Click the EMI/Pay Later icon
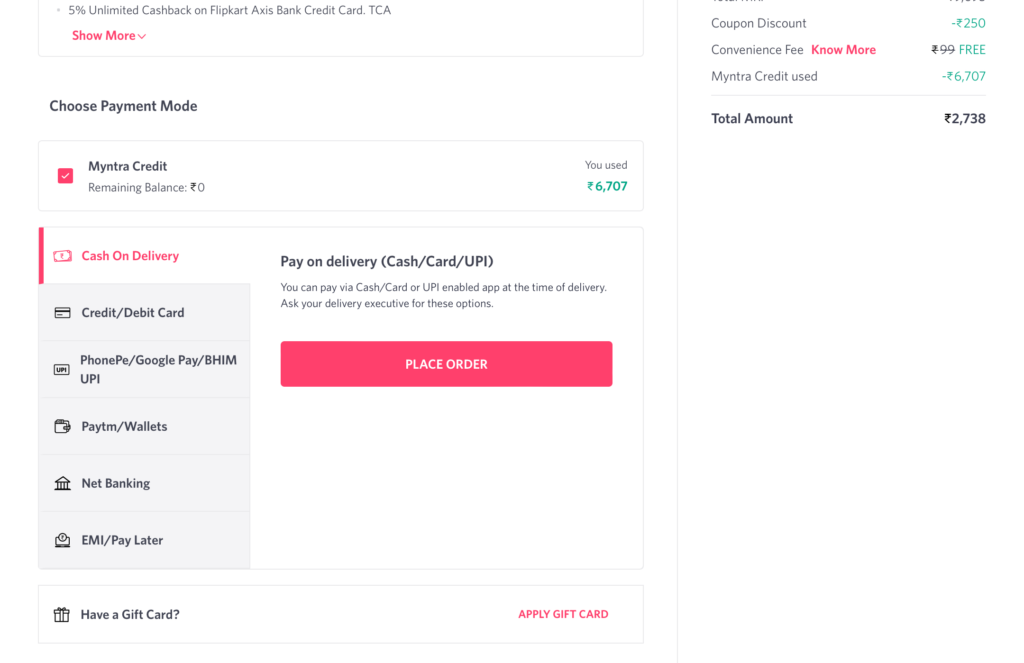1024x663 pixels. (62, 540)
